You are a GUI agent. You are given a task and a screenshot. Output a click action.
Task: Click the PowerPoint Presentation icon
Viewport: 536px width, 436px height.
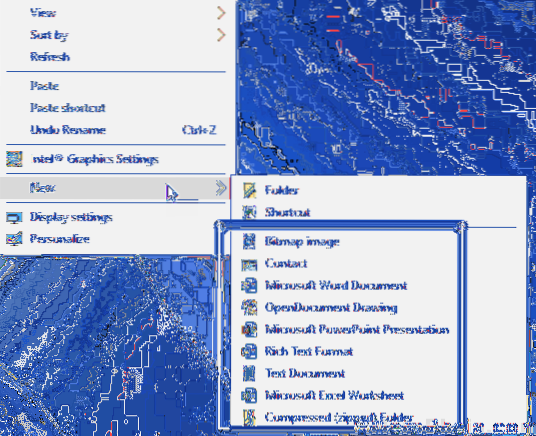(249, 329)
